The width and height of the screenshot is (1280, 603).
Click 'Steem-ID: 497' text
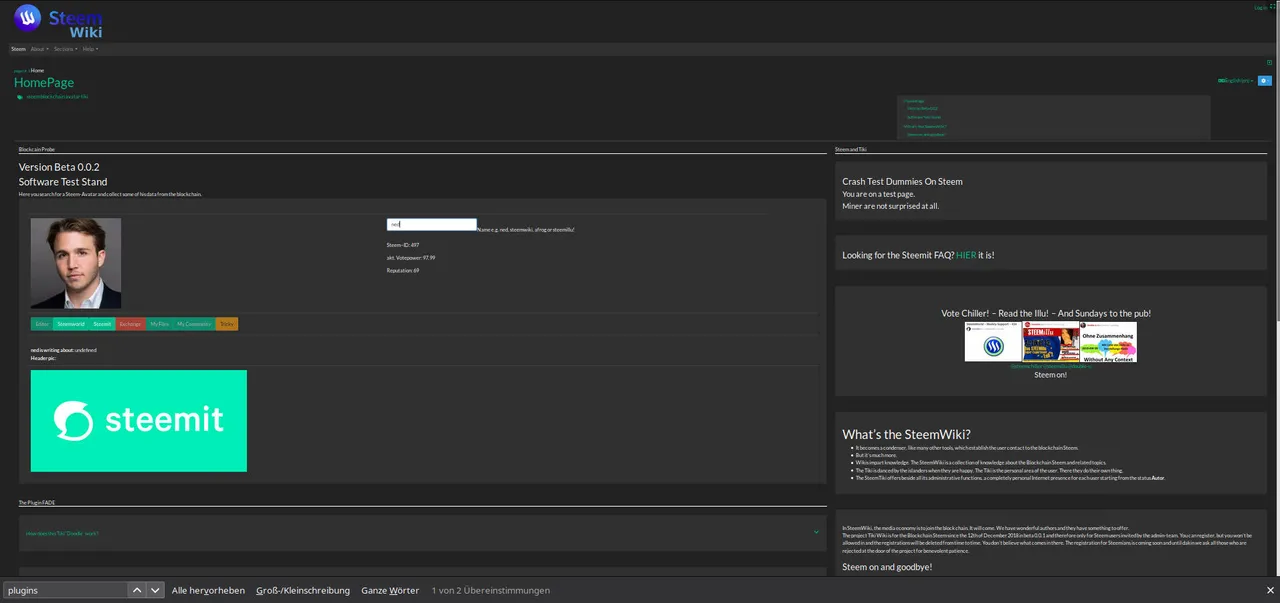(403, 244)
